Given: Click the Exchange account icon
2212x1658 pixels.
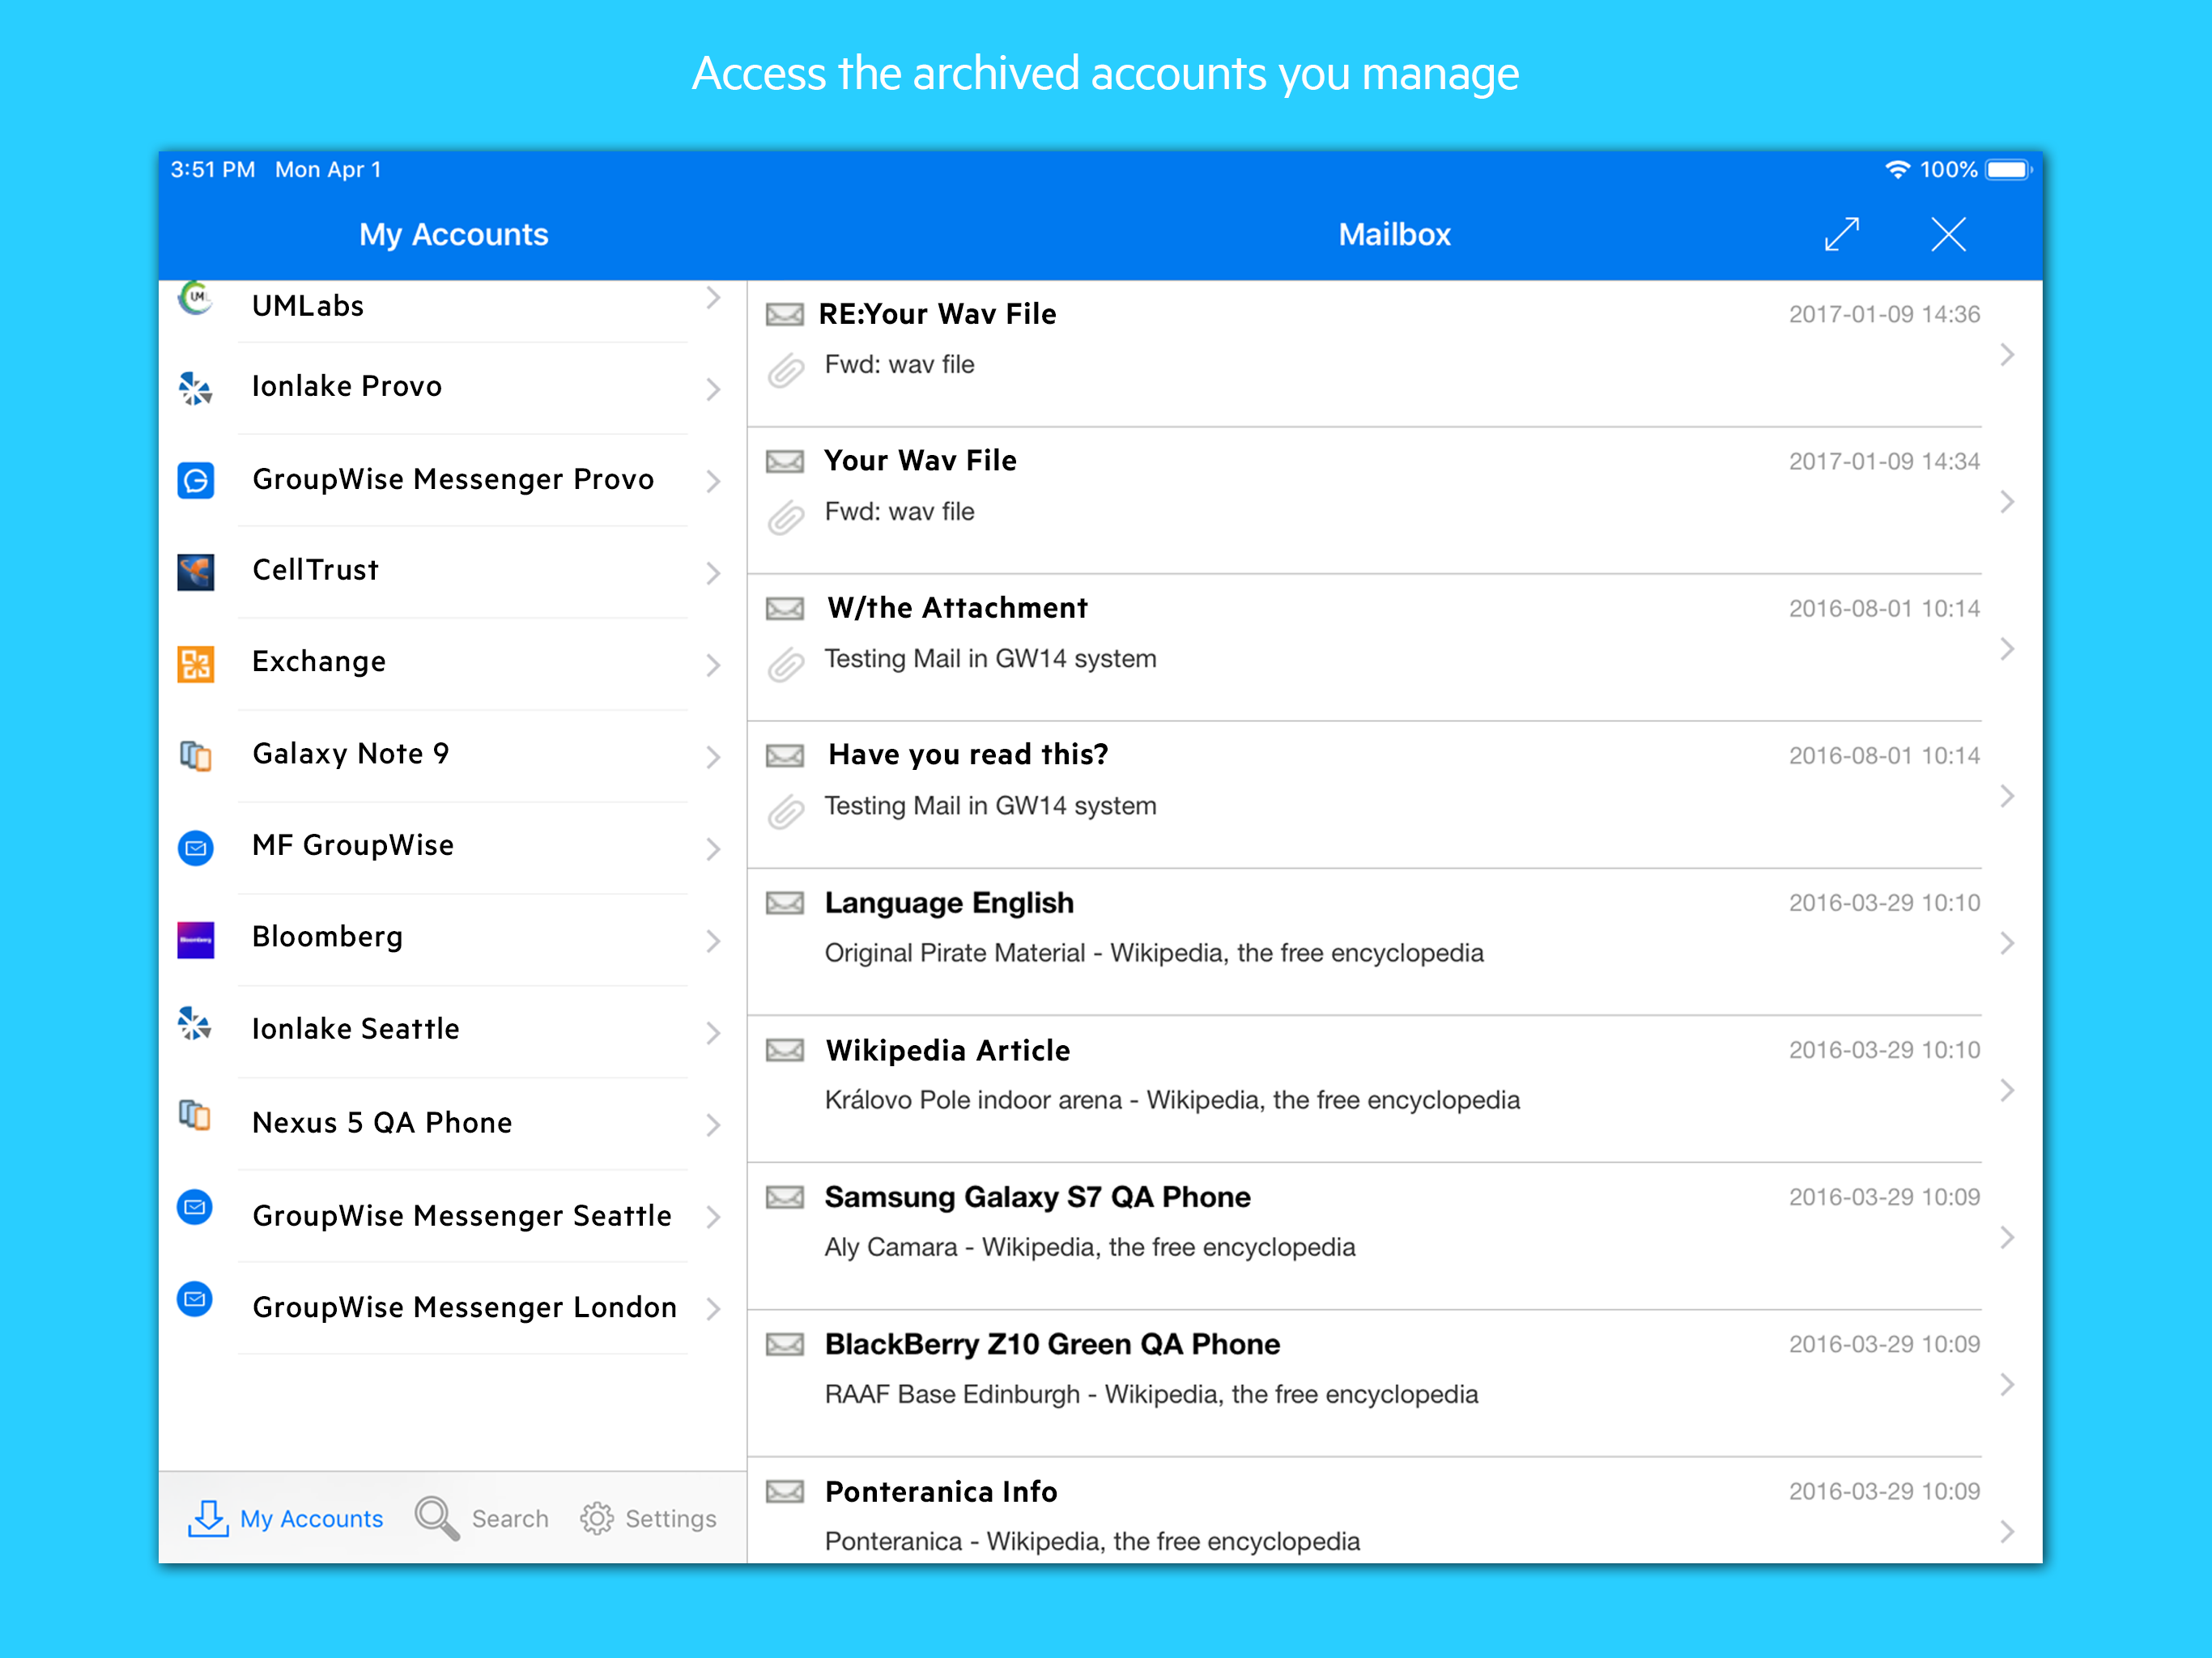Looking at the screenshot, I should tap(196, 663).
